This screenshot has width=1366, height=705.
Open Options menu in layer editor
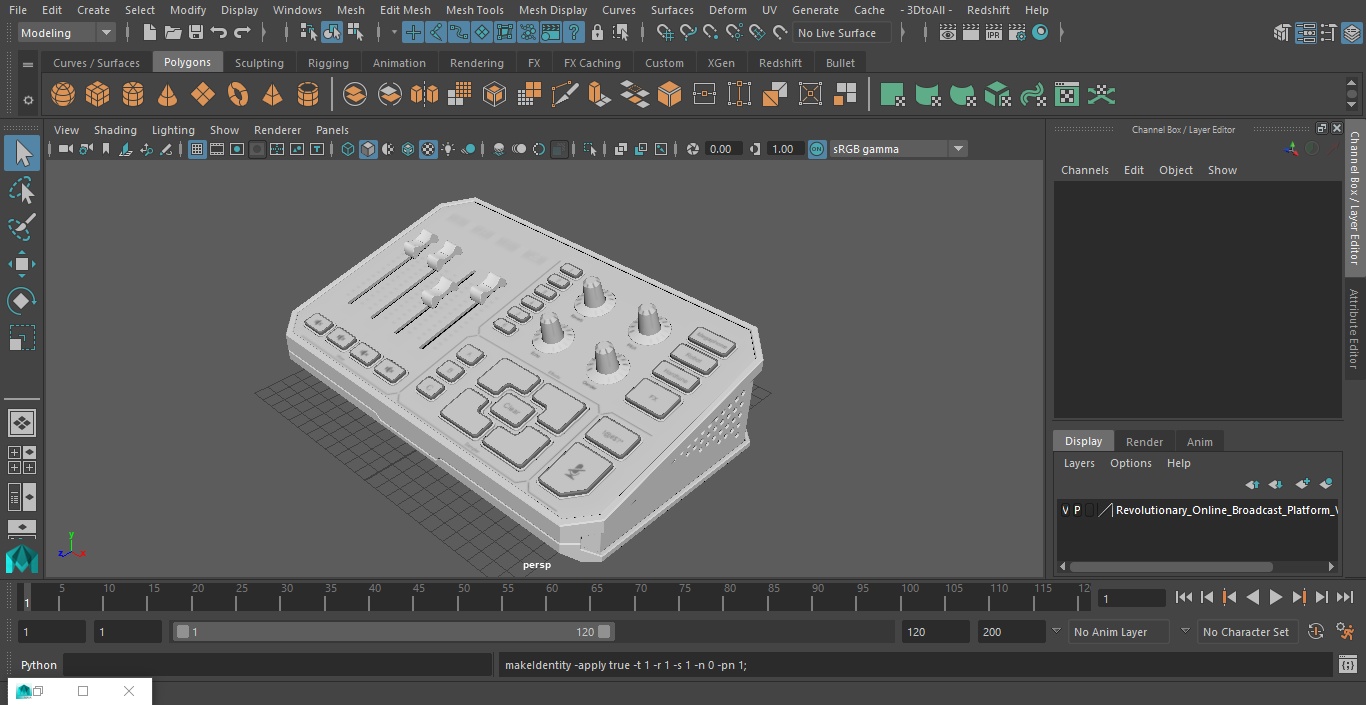(x=1131, y=463)
